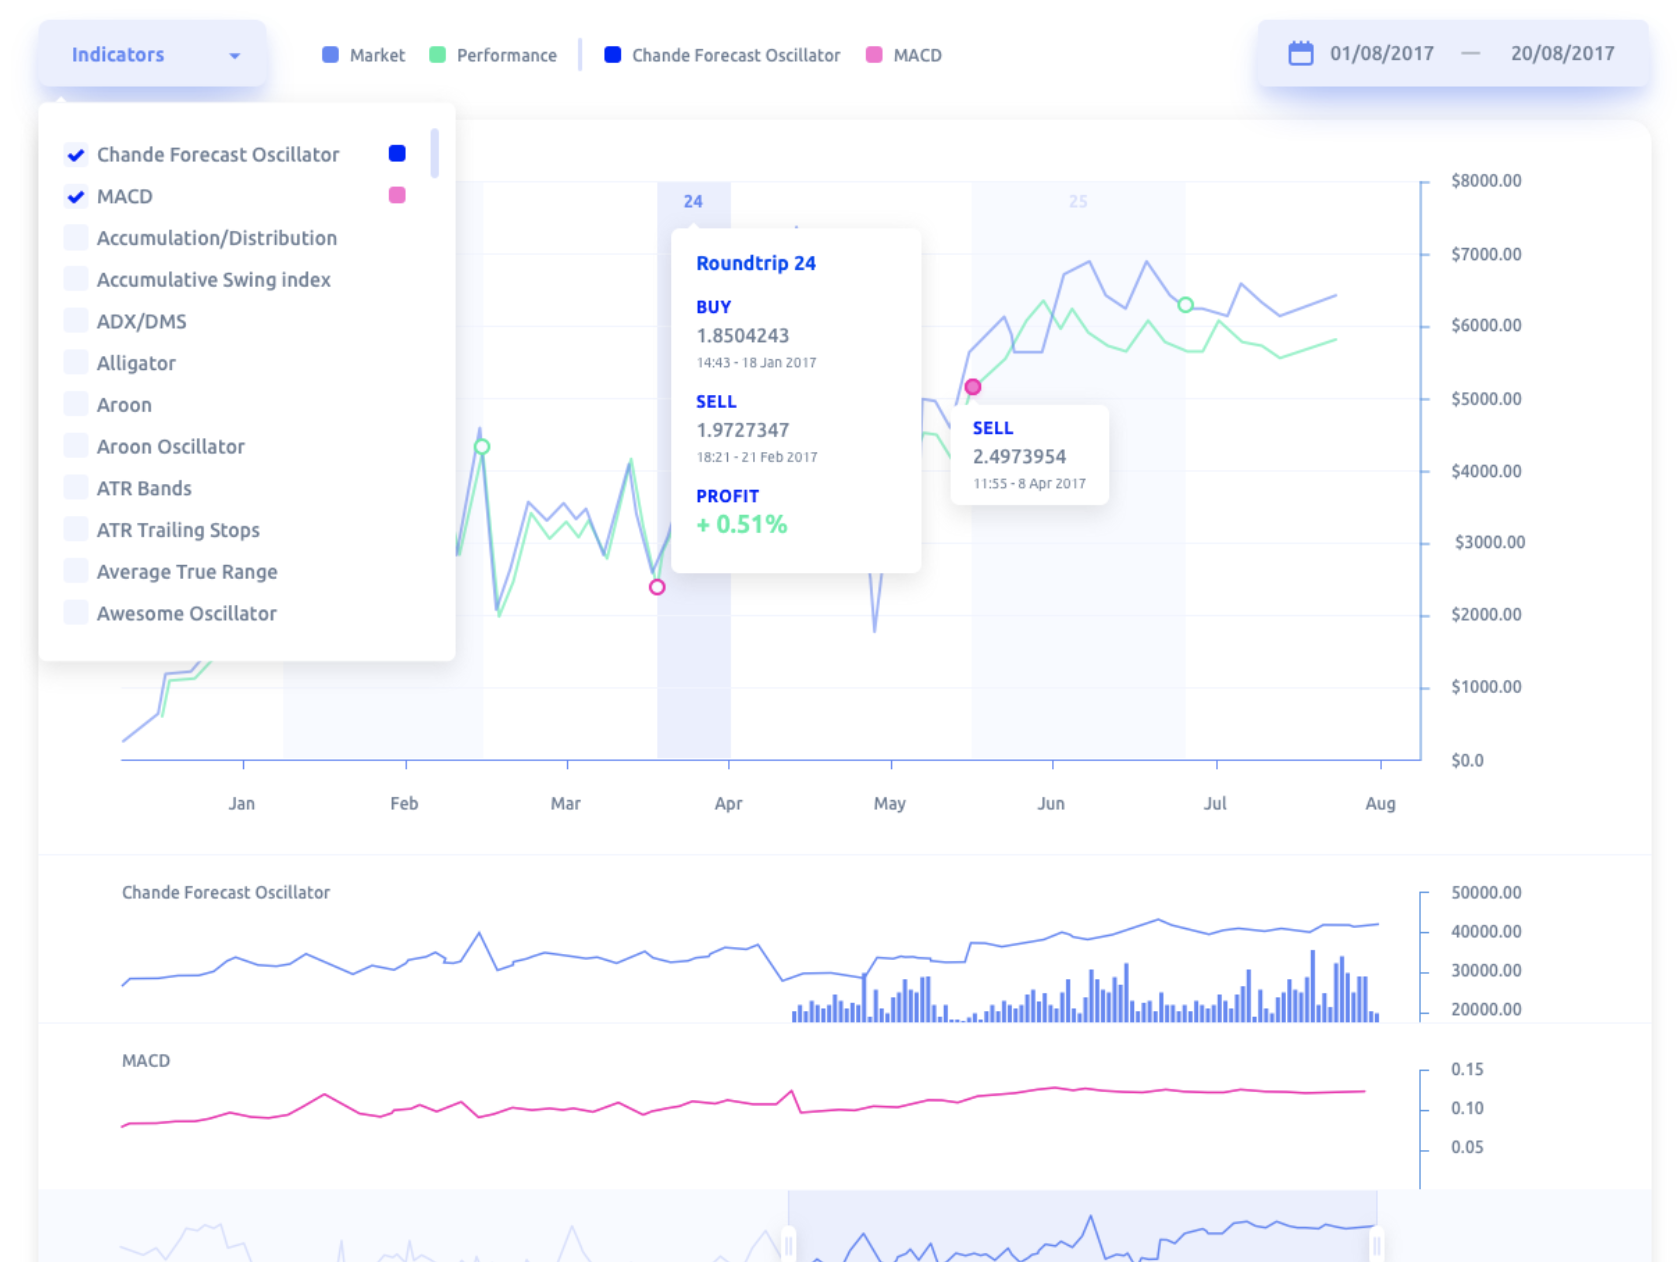
Task: Click pink hollow point at roundtrip 24
Action: 657,587
